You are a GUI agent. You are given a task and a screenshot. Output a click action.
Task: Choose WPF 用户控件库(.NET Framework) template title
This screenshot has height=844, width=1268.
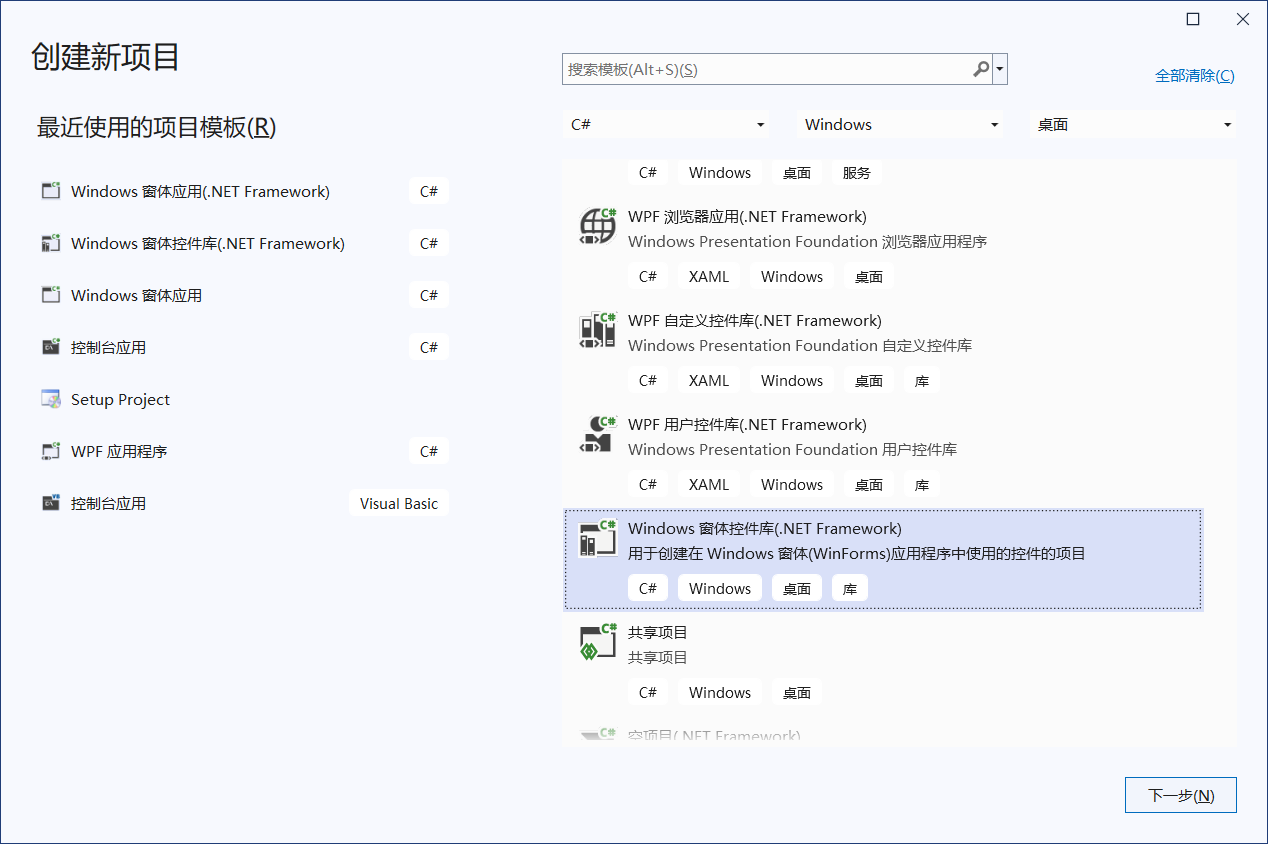pos(747,425)
